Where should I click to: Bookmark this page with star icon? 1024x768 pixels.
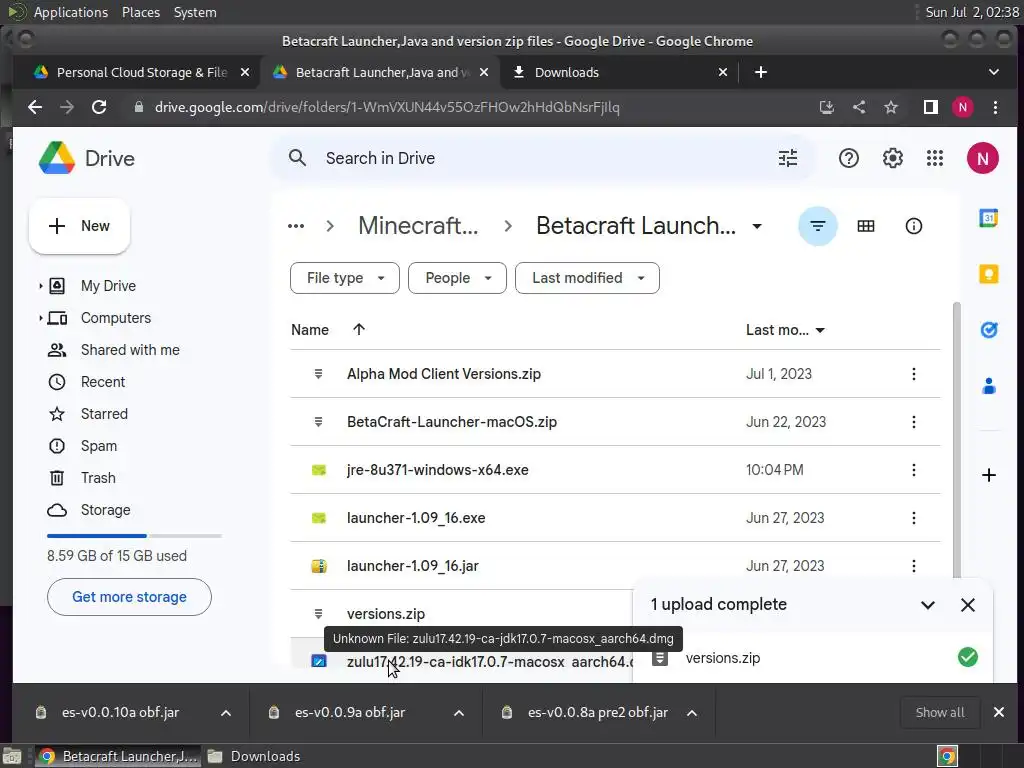(x=891, y=107)
